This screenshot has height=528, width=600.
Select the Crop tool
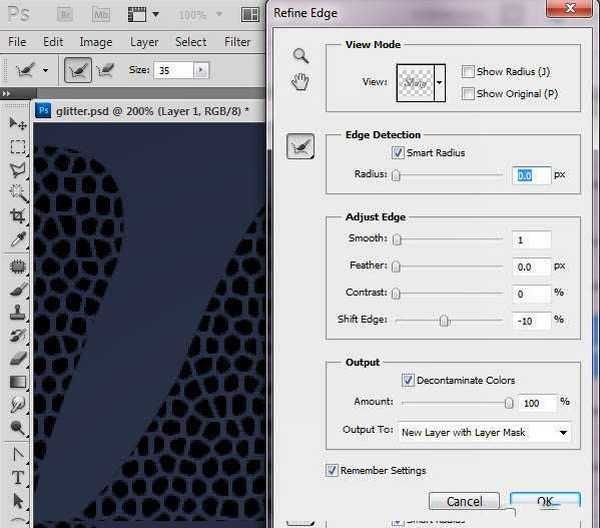click(x=17, y=217)
